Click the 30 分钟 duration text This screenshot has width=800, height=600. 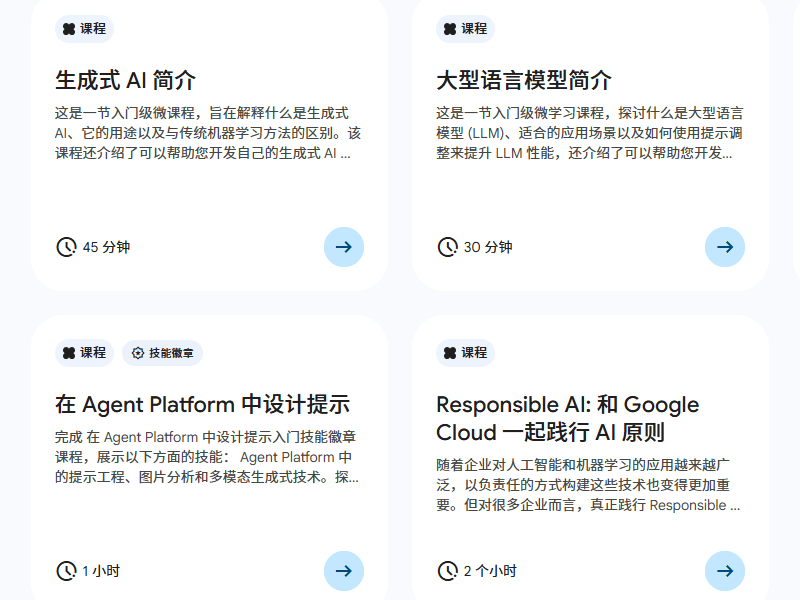[488, 247]
